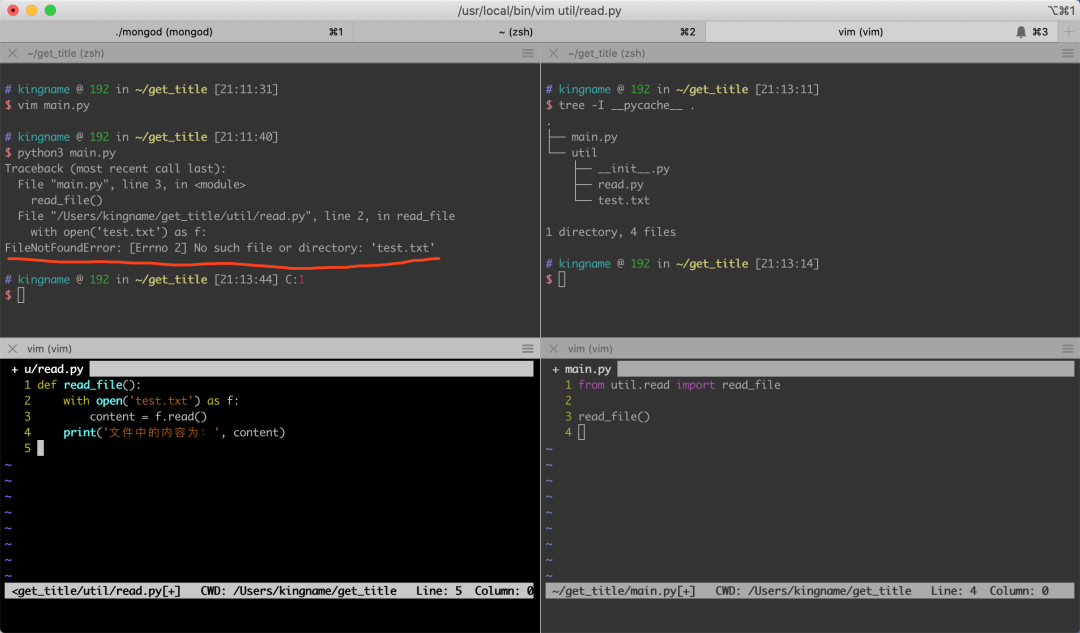Click the '<get_title/util/read.py[+]' status bar entry

(x=96, y=591)
